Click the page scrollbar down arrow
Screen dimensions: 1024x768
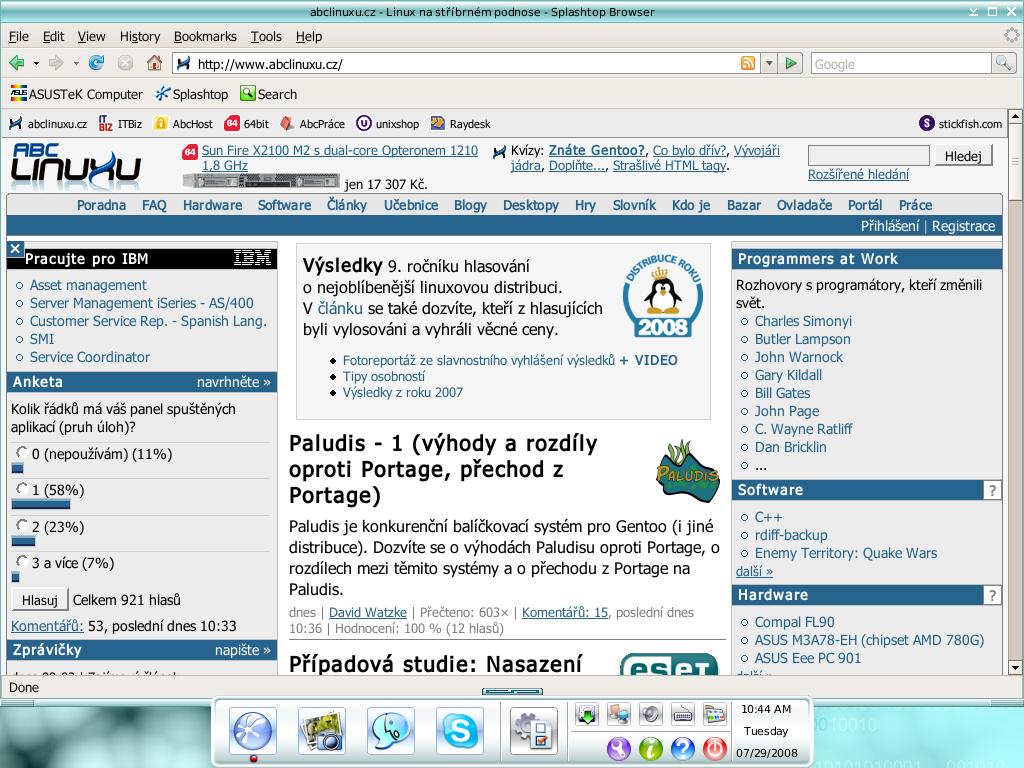[x=1015, y=667]
